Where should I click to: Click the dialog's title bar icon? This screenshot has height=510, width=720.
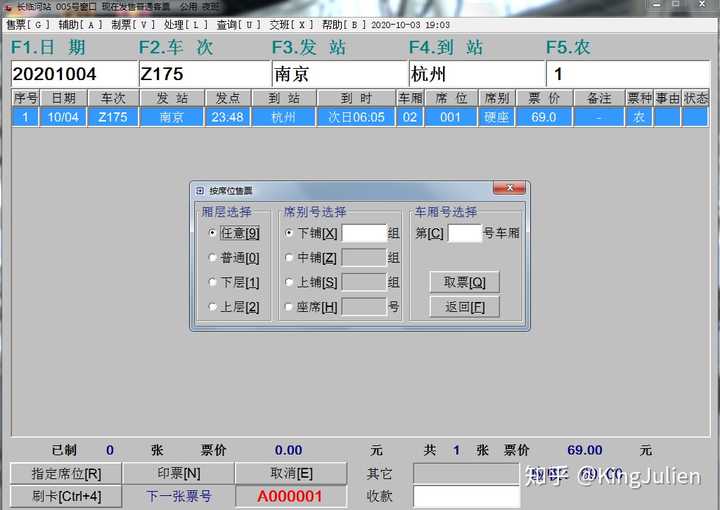coord(200,191)
